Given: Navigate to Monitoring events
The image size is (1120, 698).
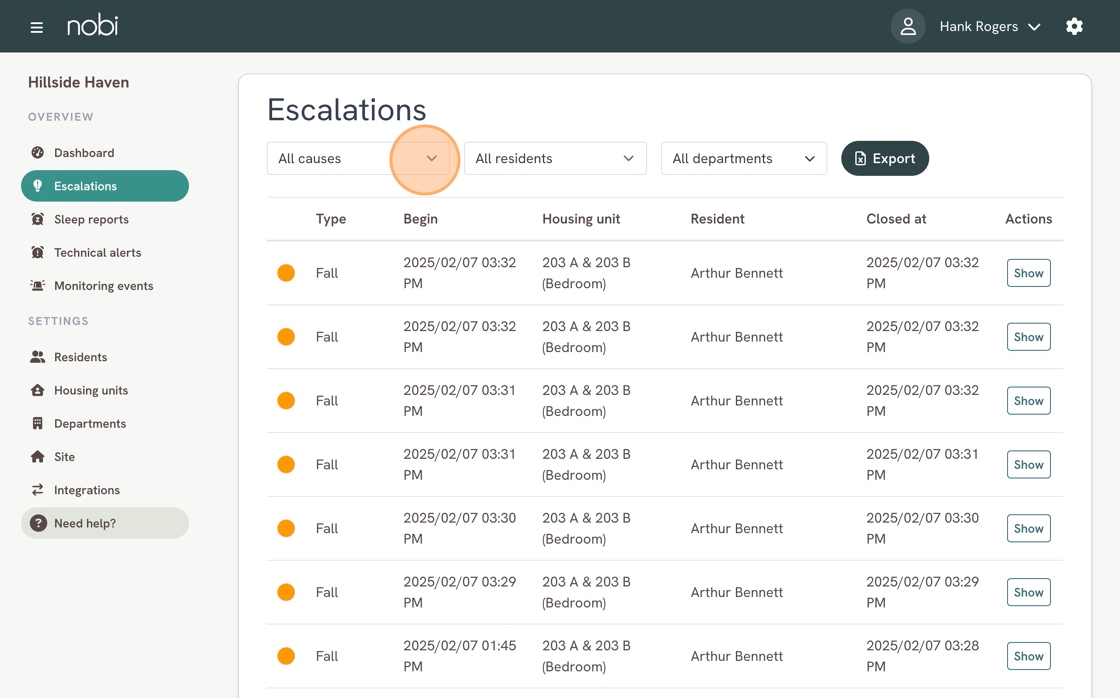Looking at the screenshot, I should [x=105, y=285].
